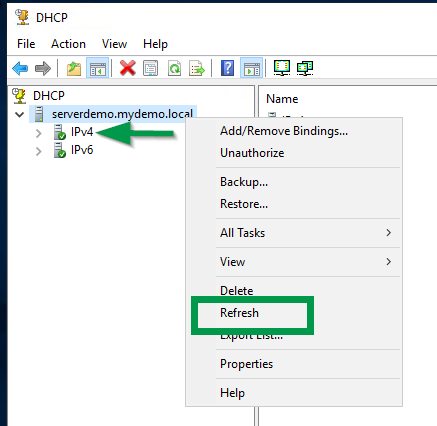The image size is (437, 426).
Task: Click the Add Server monitor toolbar icon
Action: click(282, 68)
